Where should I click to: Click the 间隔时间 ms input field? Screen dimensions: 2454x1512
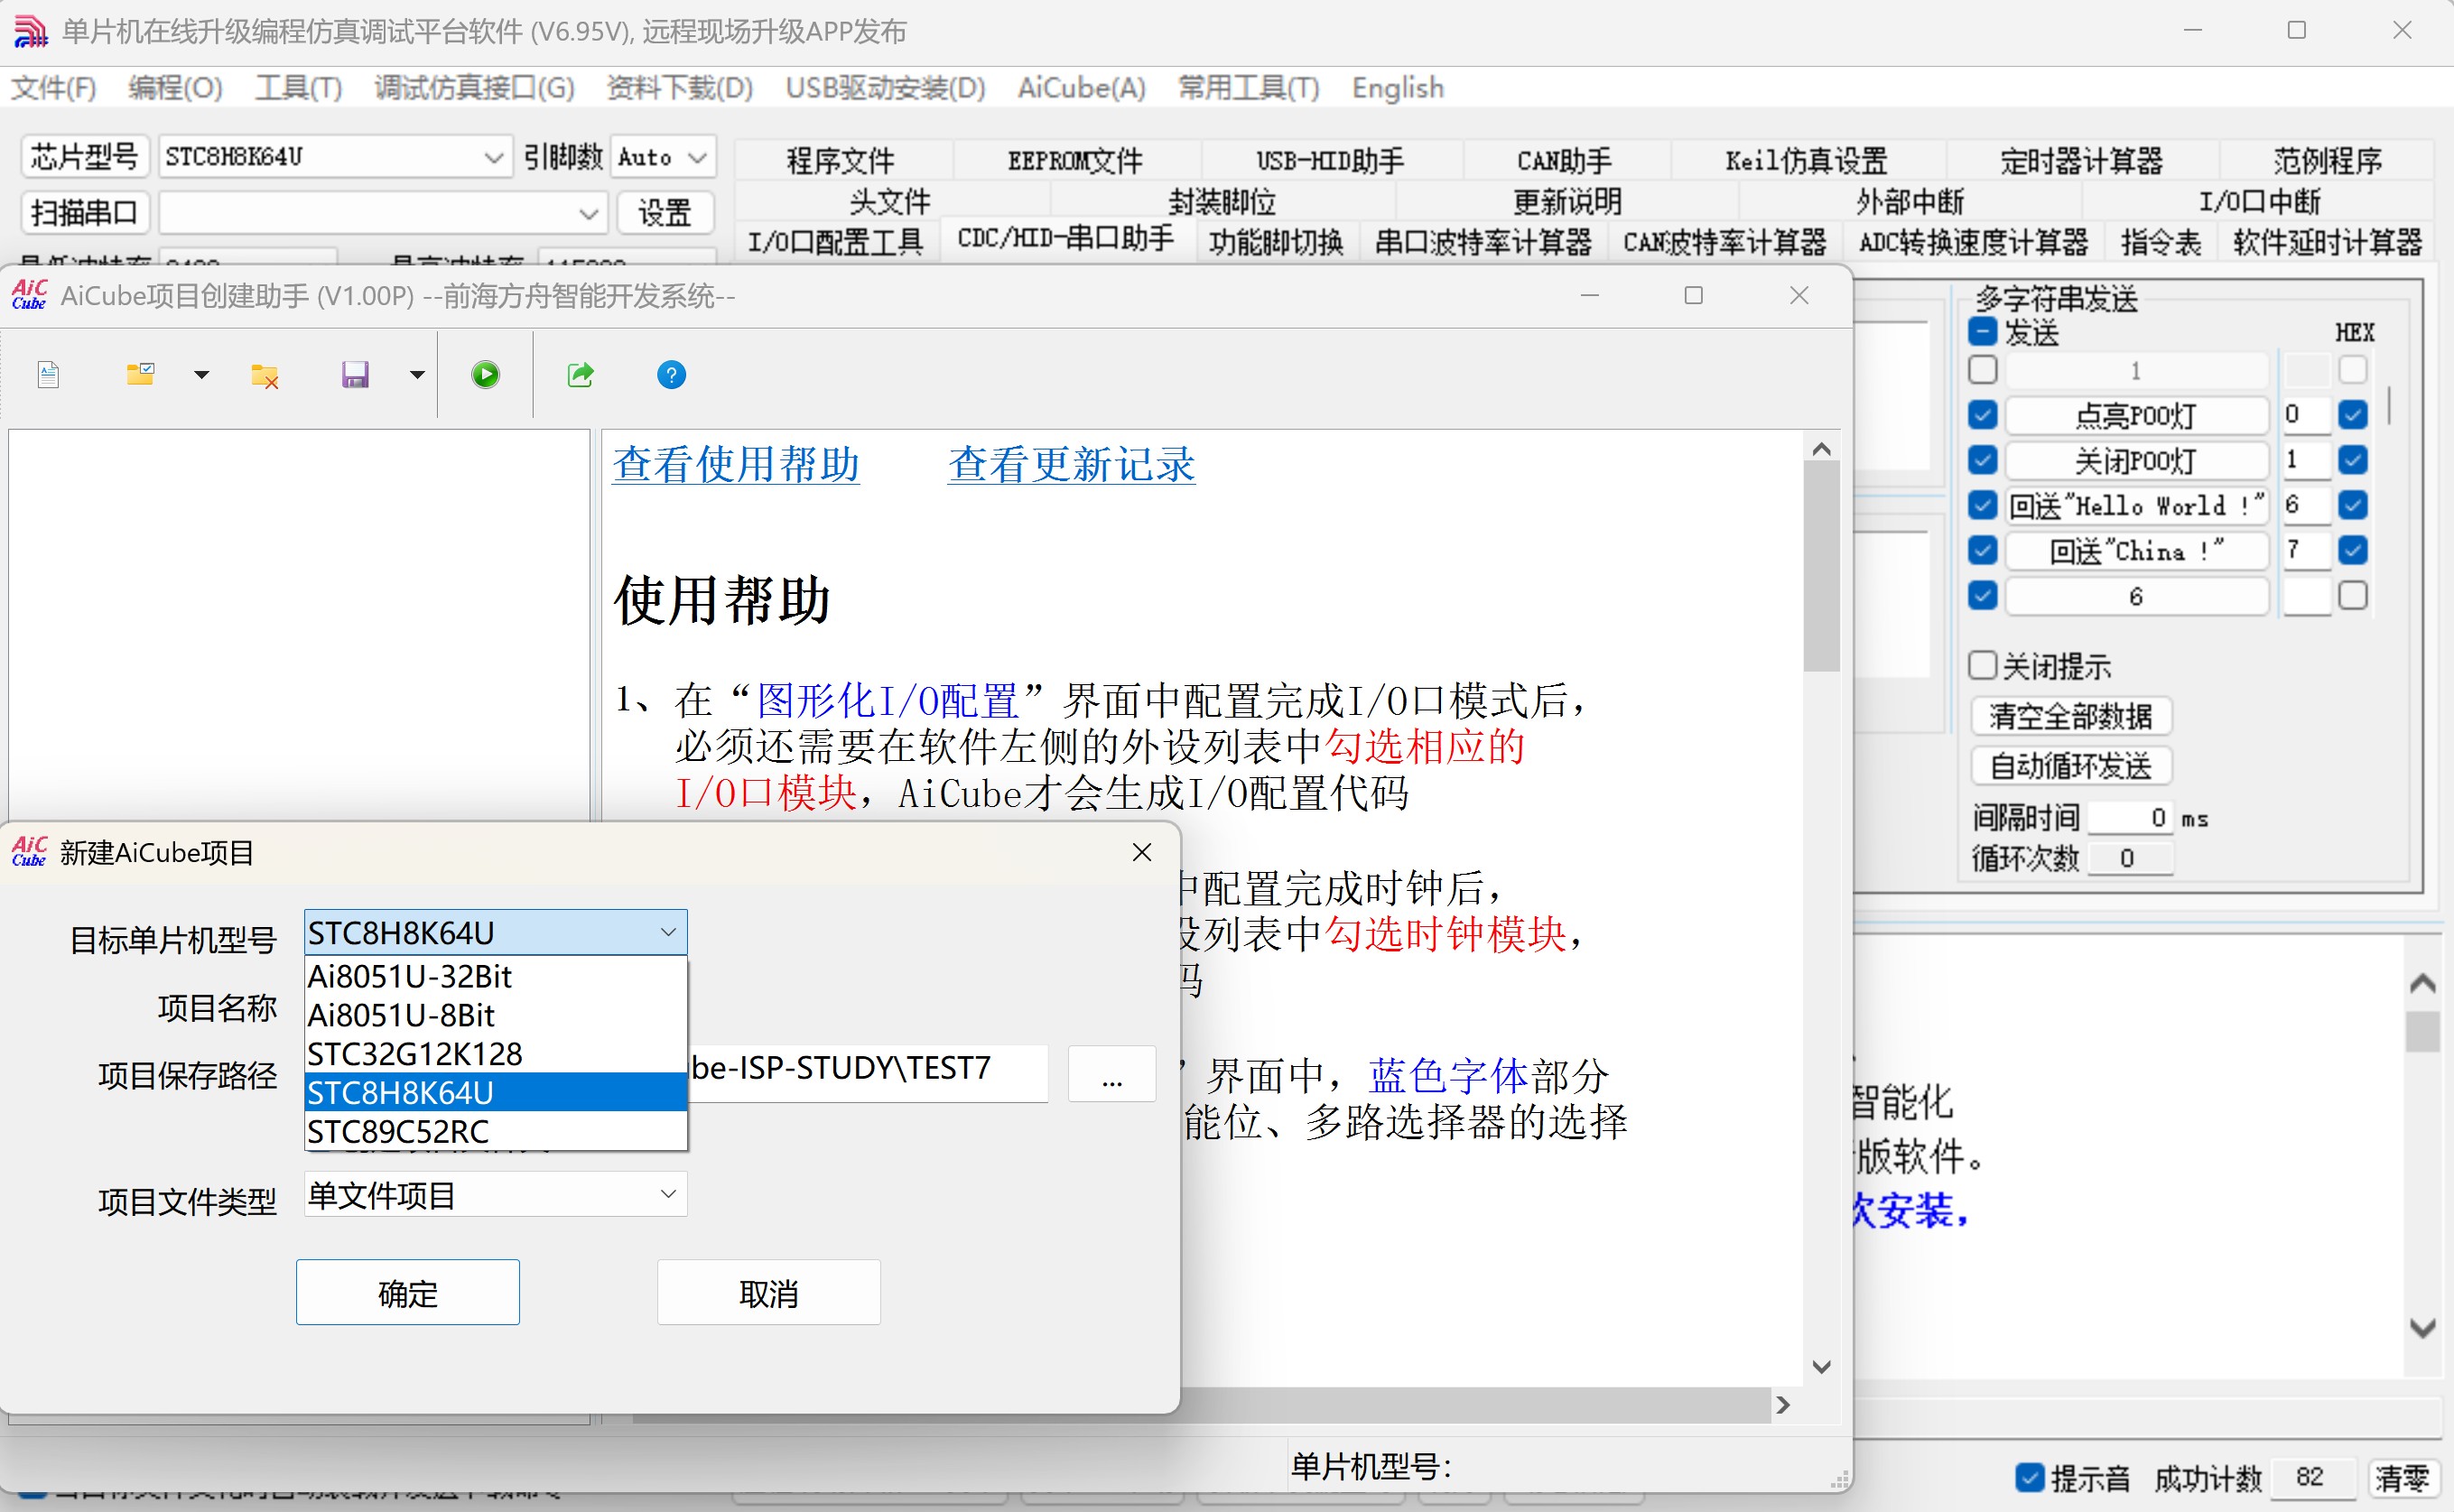tap(2130, 818)
